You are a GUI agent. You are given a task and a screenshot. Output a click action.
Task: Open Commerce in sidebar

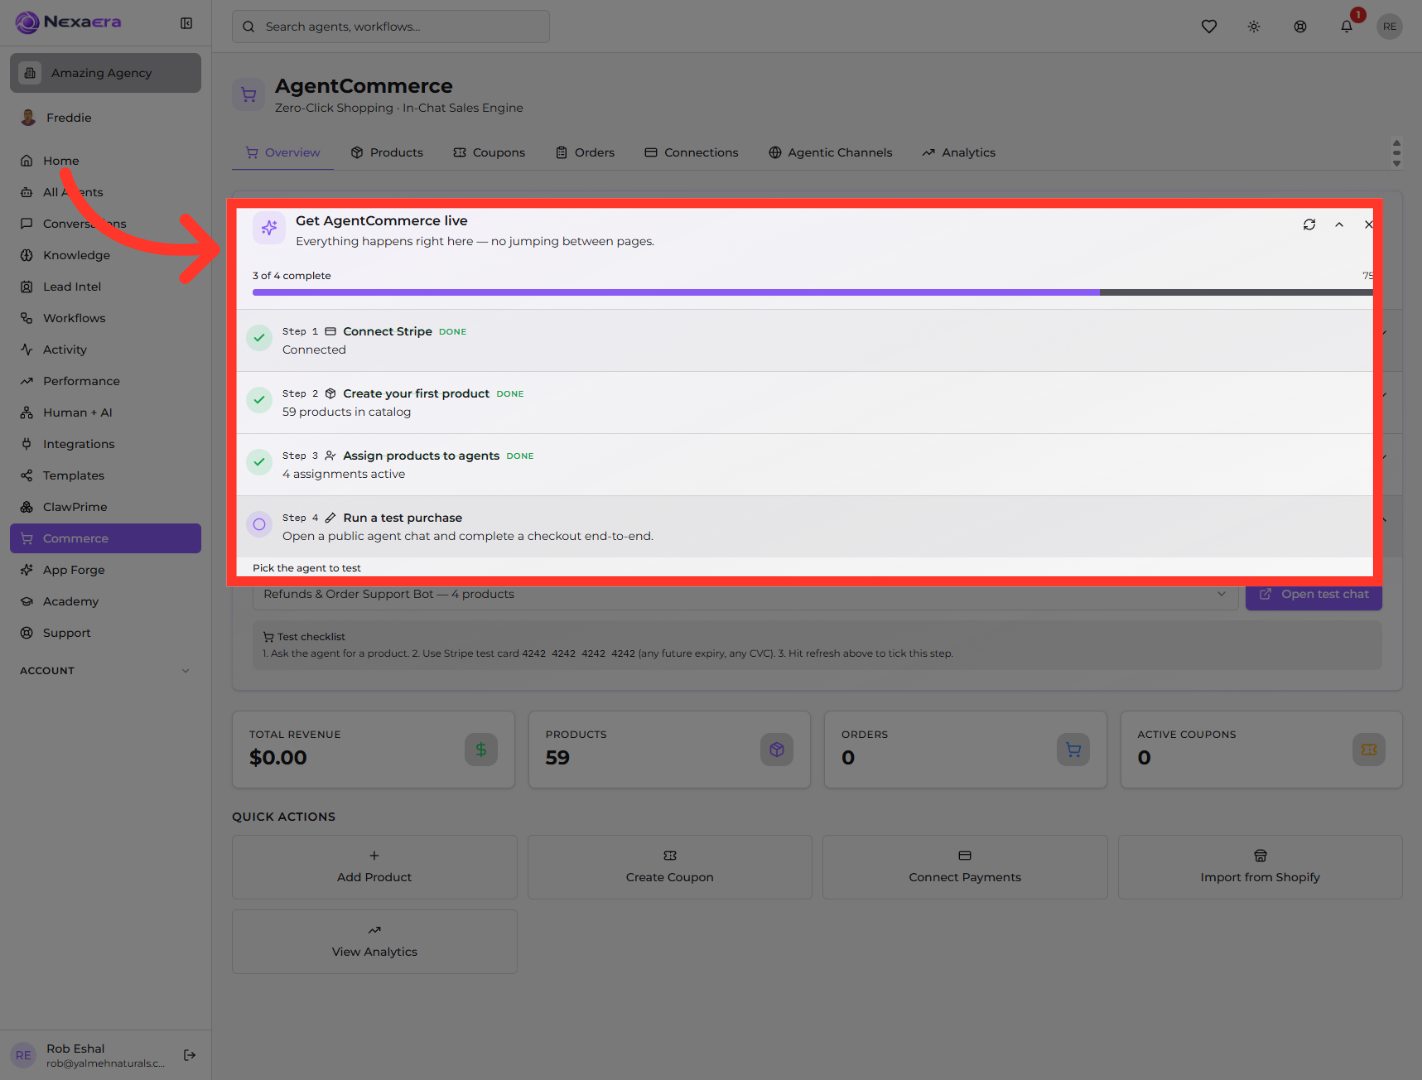point(105,538)
